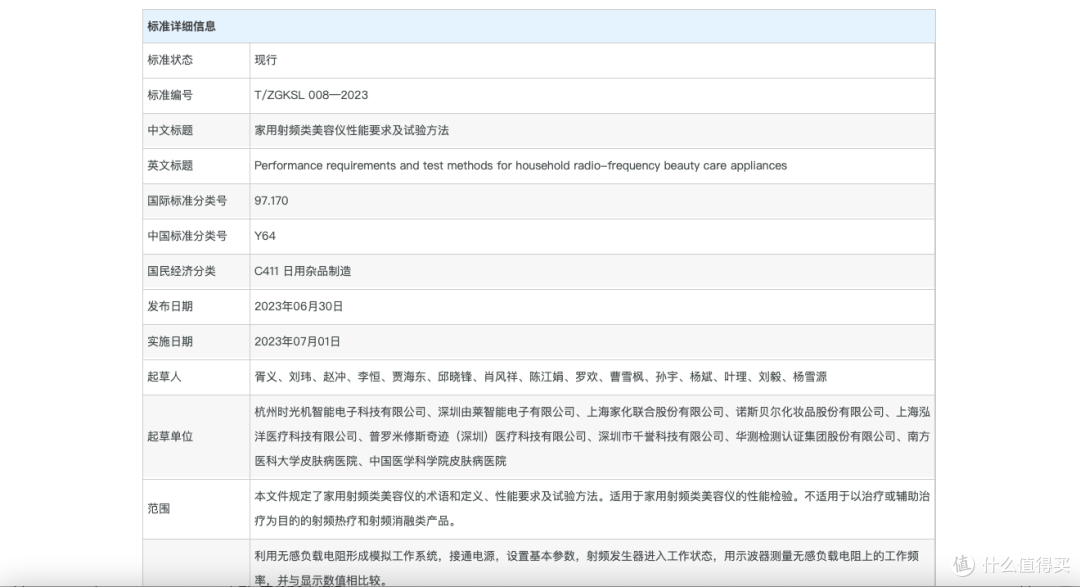1080x587 pixels.
Task: Click the text 杭州时光机智能电子科技有限公司
Action: (x=340, y=412)
